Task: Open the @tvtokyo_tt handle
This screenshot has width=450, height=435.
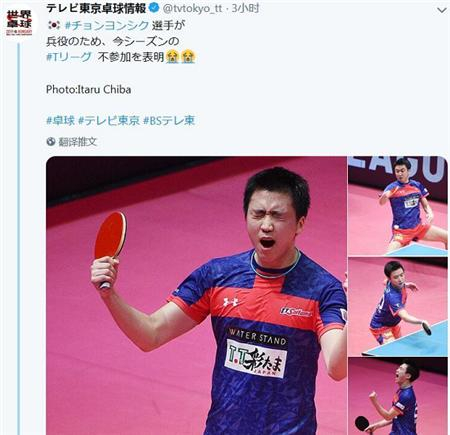Action: point(192,9)
